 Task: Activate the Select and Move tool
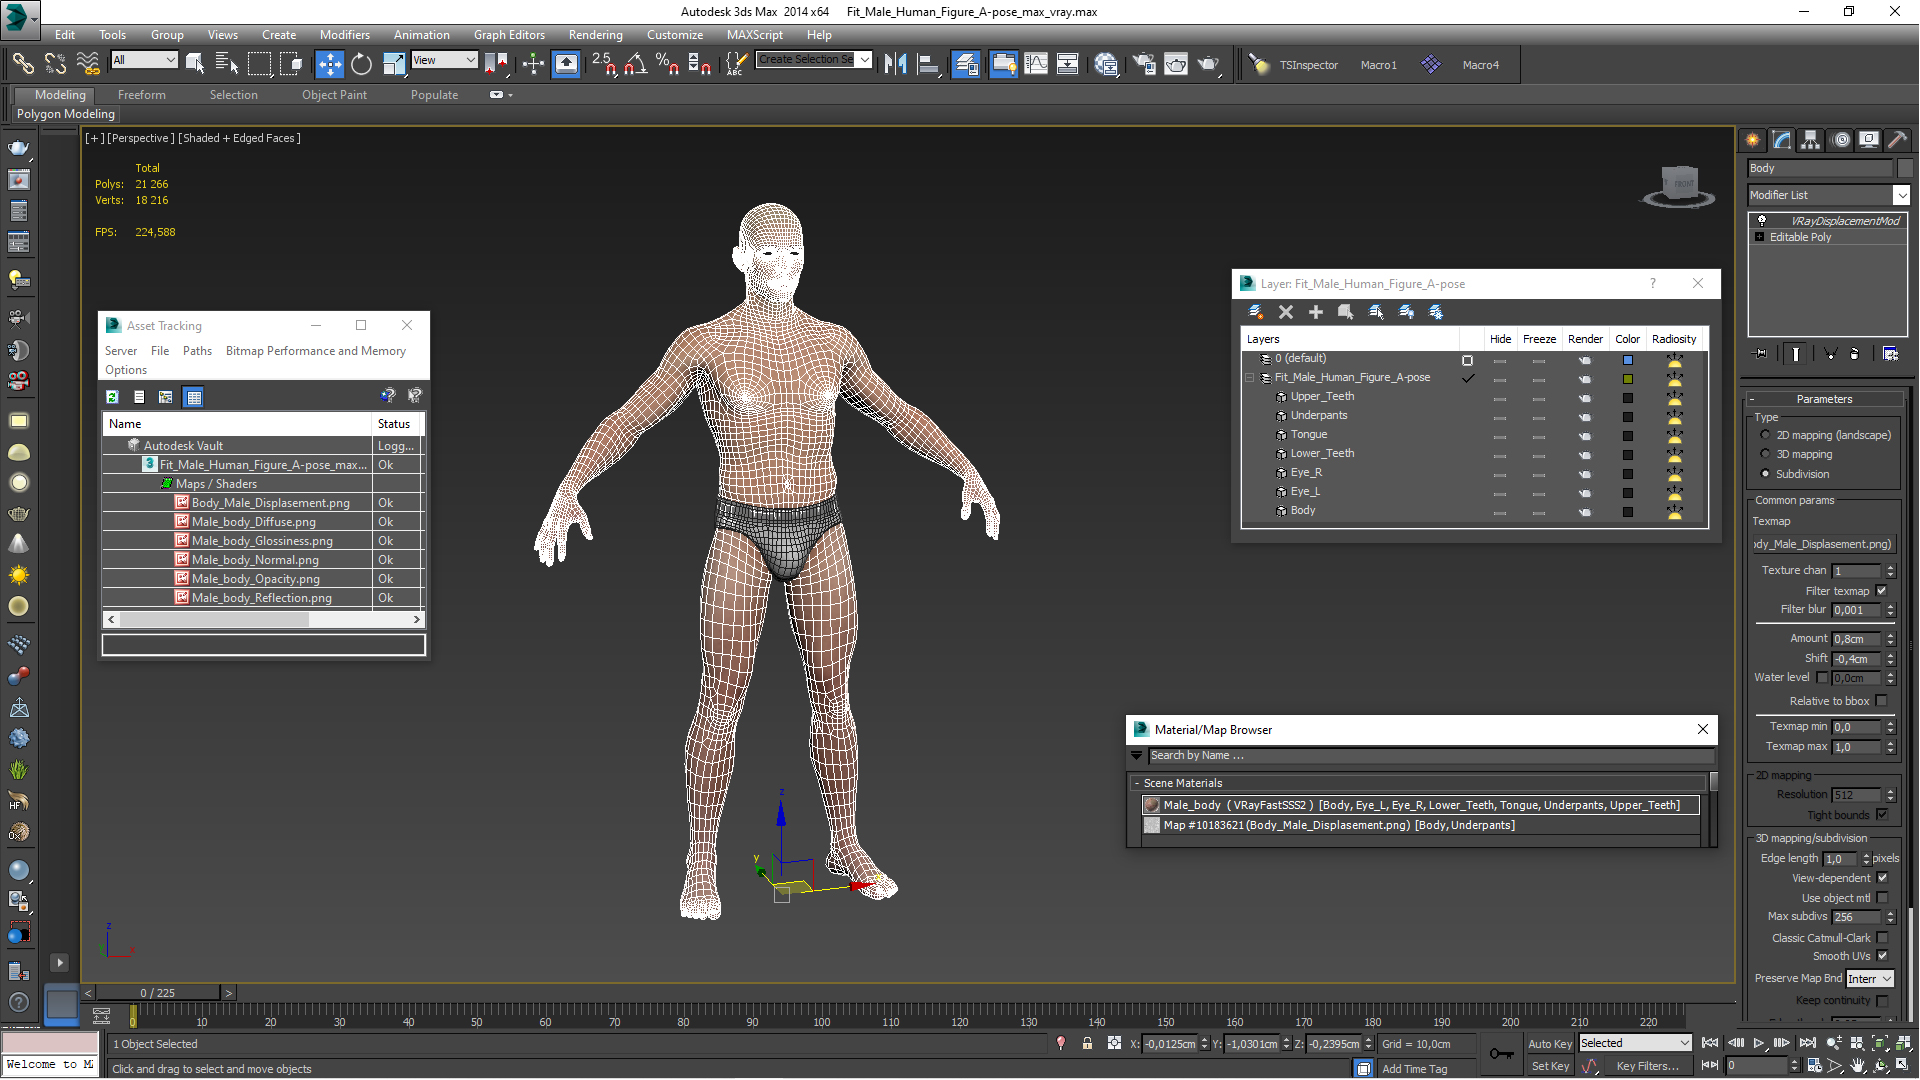pos(329,64)
